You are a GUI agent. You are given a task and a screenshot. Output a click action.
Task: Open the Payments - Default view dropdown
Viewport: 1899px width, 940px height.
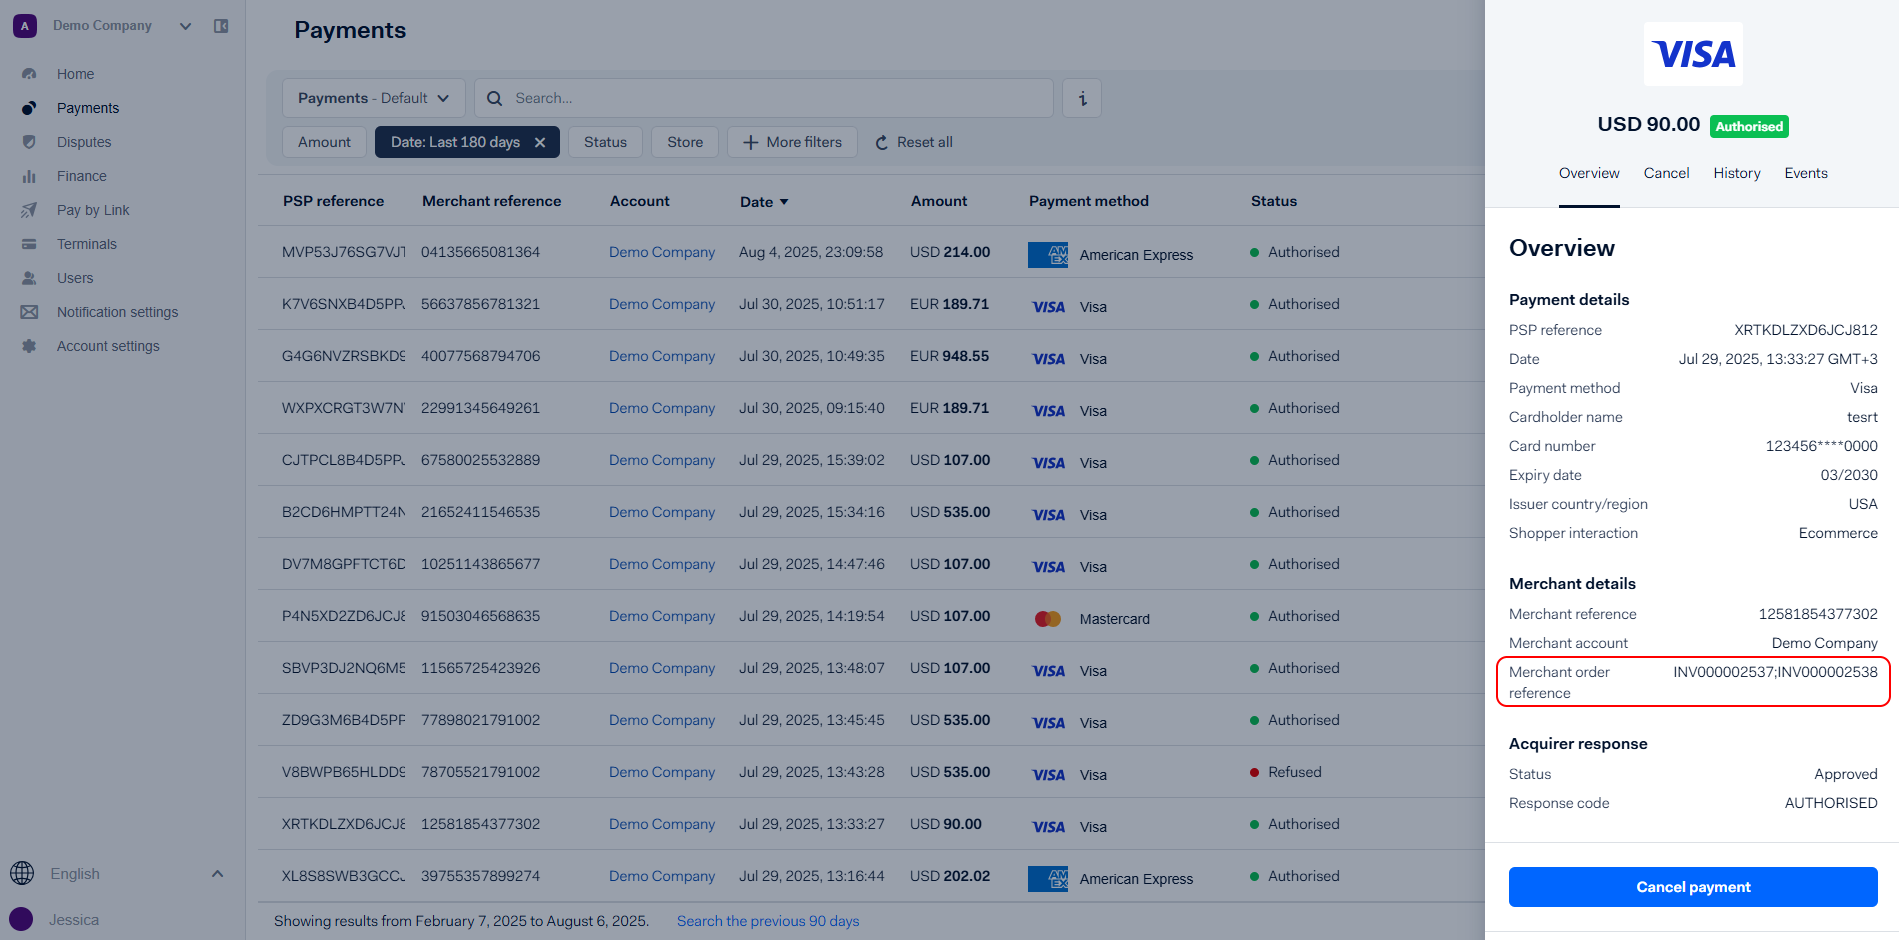374,98
